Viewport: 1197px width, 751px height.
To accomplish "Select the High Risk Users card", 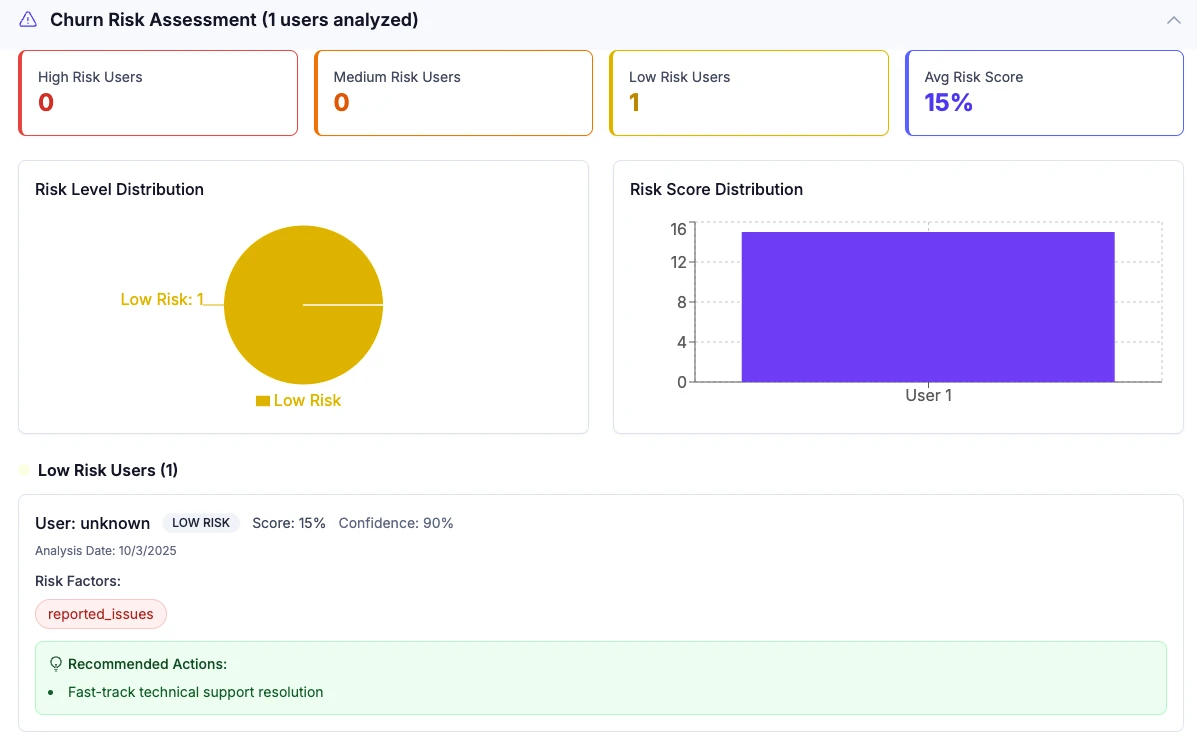I will [x=158, y=93].
